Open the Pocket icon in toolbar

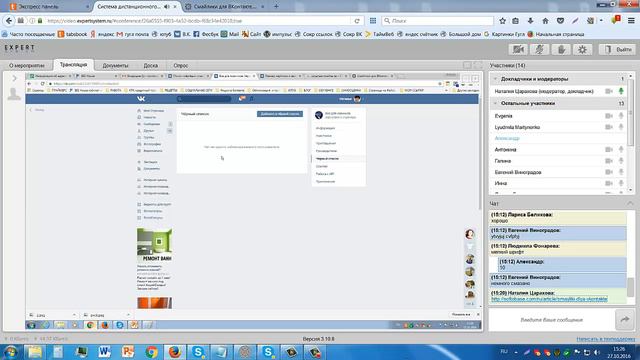pos(560,20)
